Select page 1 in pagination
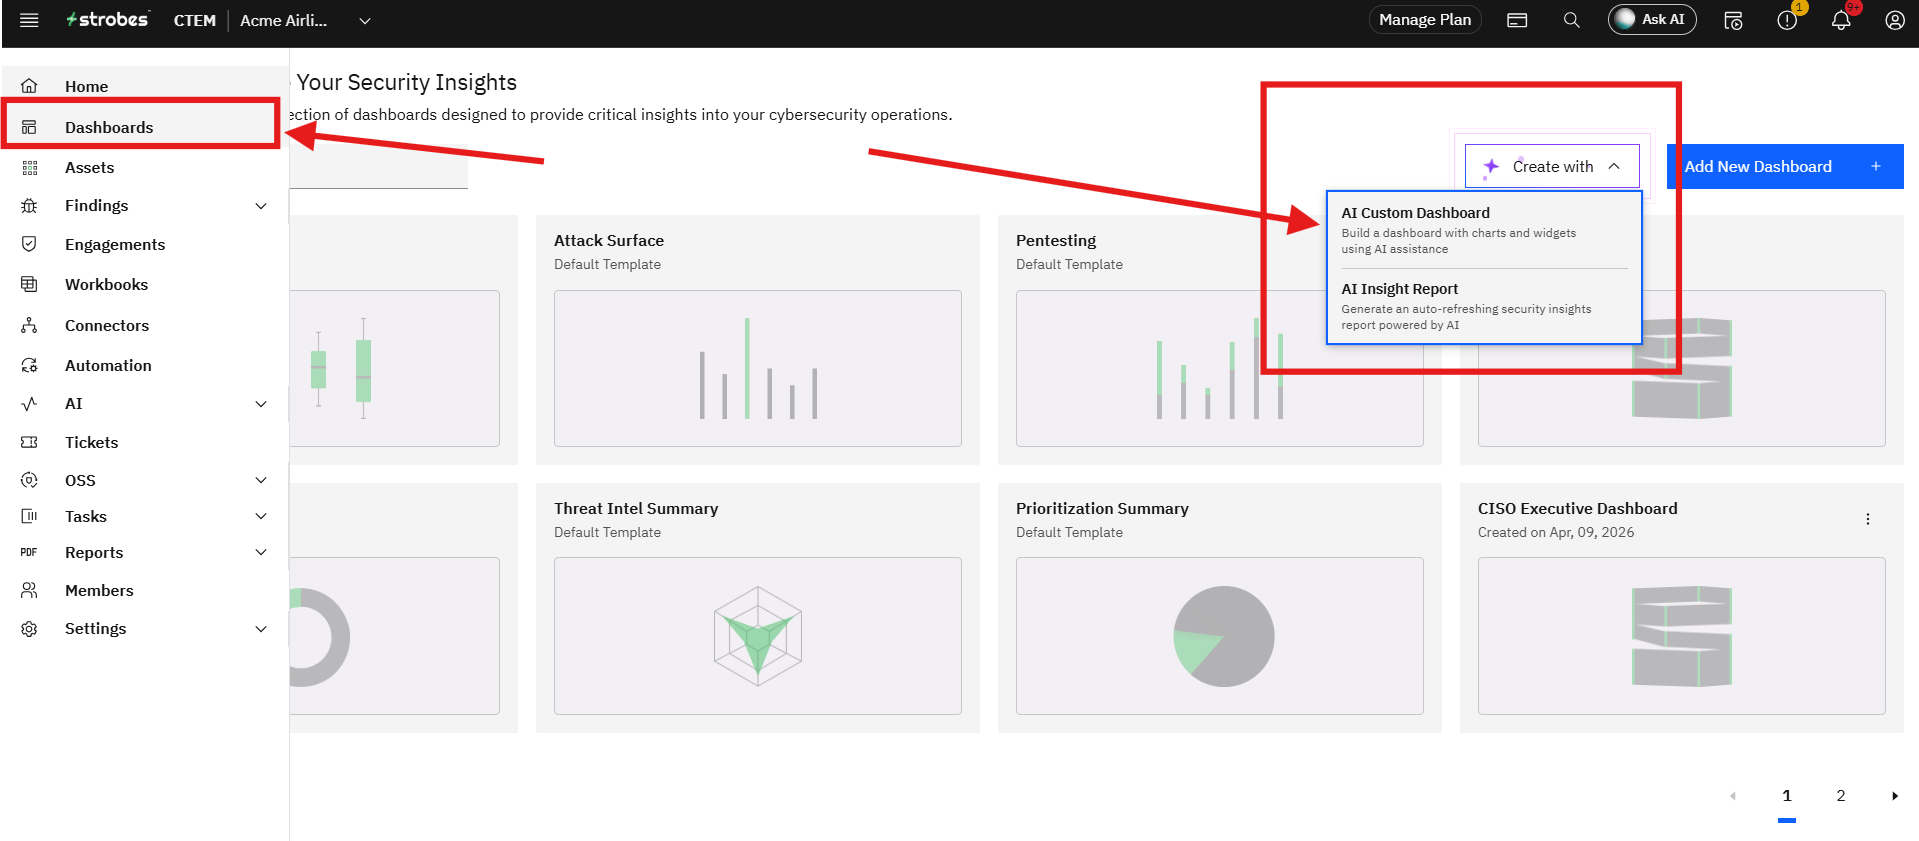 1787,796
